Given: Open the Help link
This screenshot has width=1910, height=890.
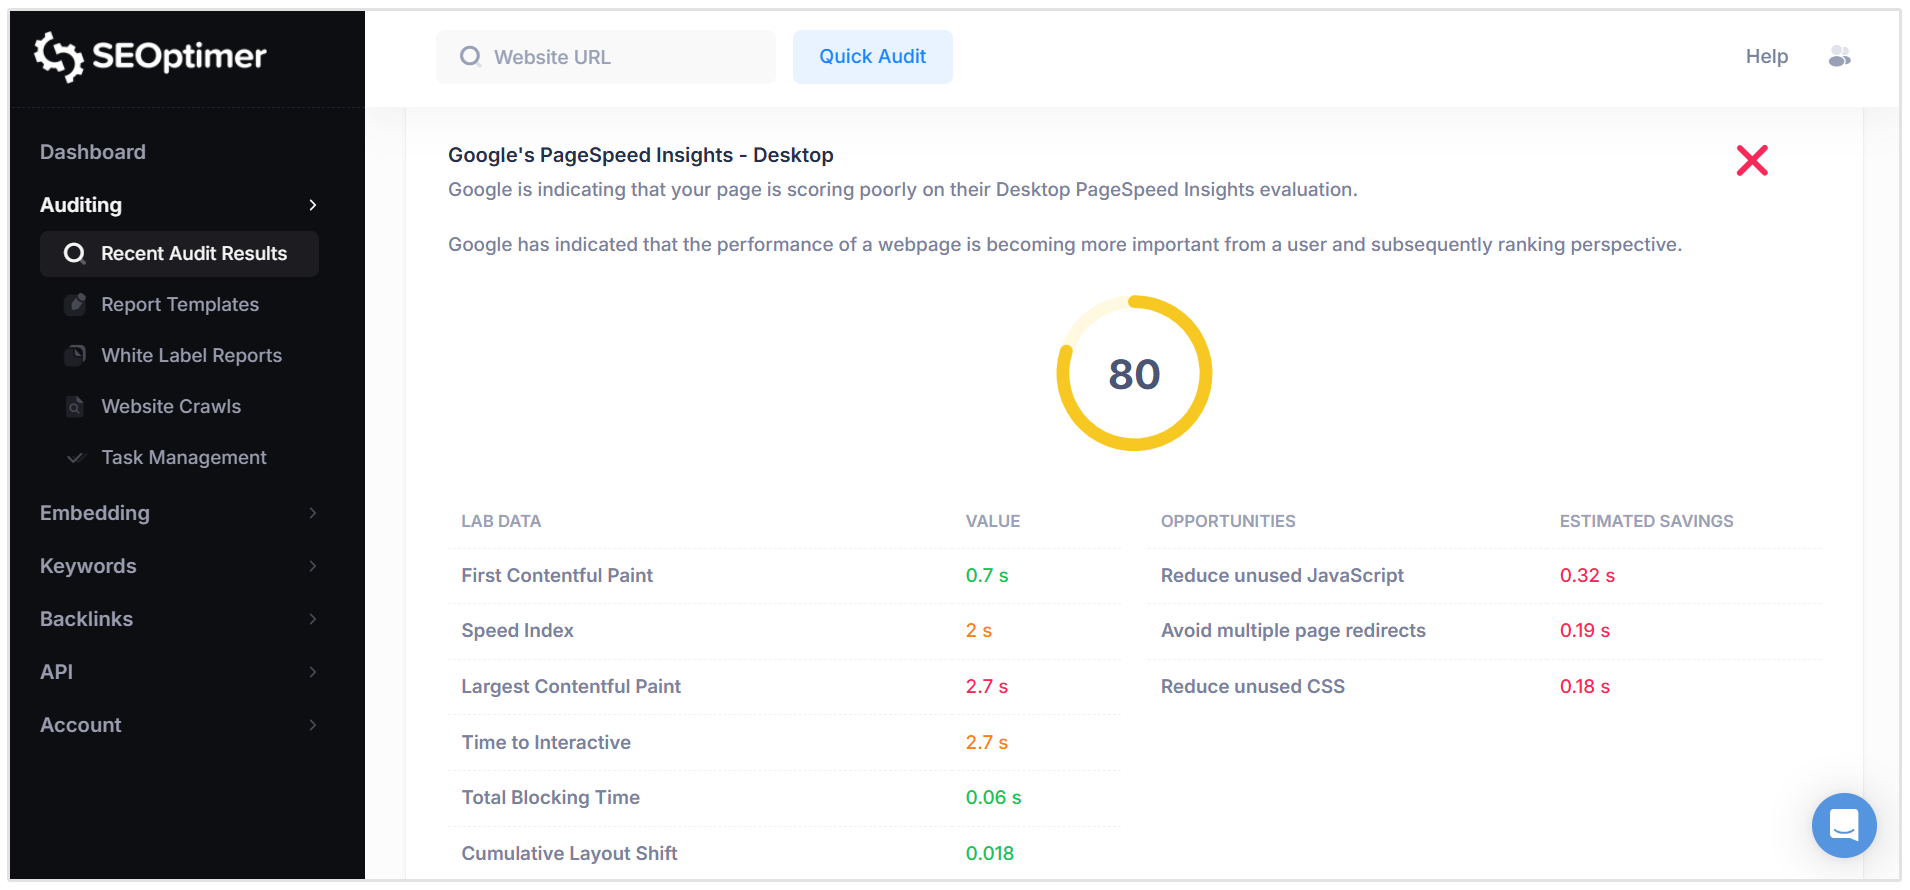Looking at the screenshot, I should [1766, 57].
